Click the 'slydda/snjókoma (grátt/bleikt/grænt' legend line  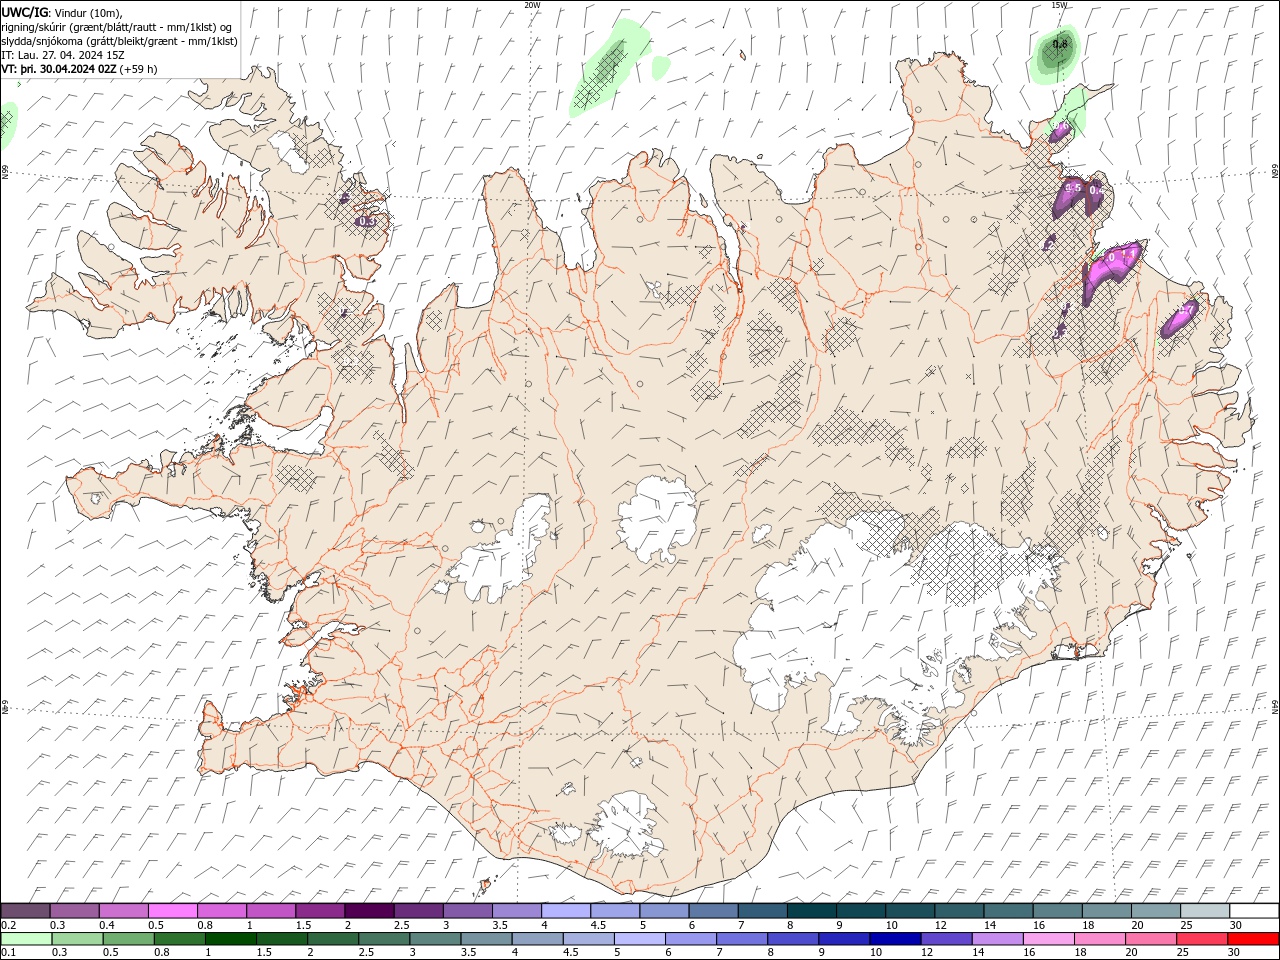click(120, 41)
